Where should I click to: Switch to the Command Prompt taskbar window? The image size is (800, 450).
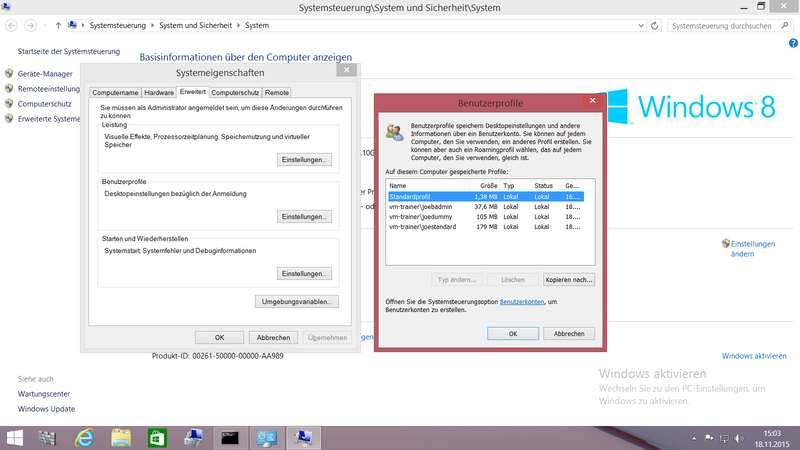pyautogui.click(x=230, y=438)
